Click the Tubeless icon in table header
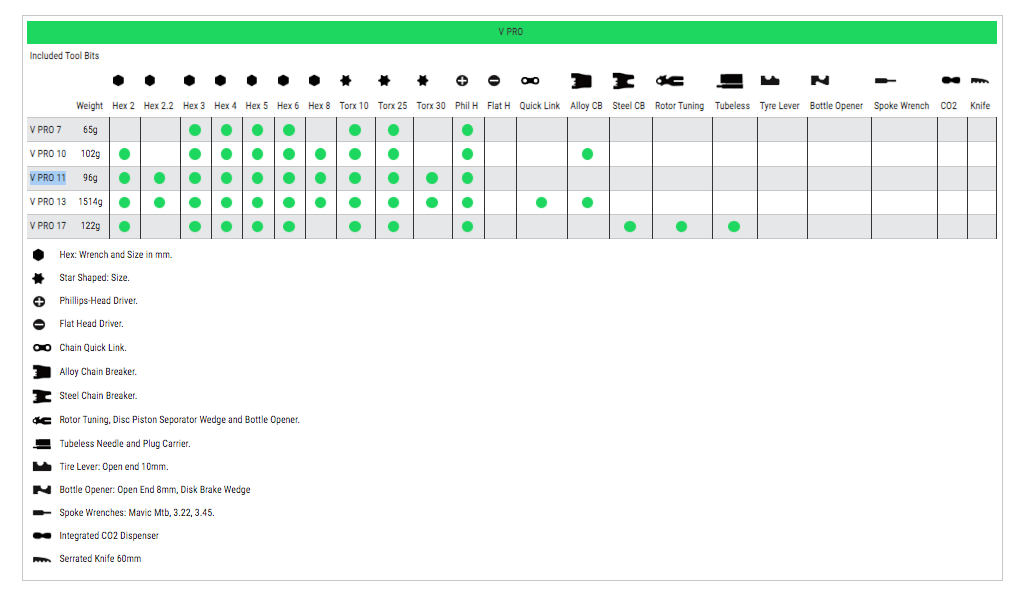The height and width of the screenshot is (591, 1020). tap(731, 80)
